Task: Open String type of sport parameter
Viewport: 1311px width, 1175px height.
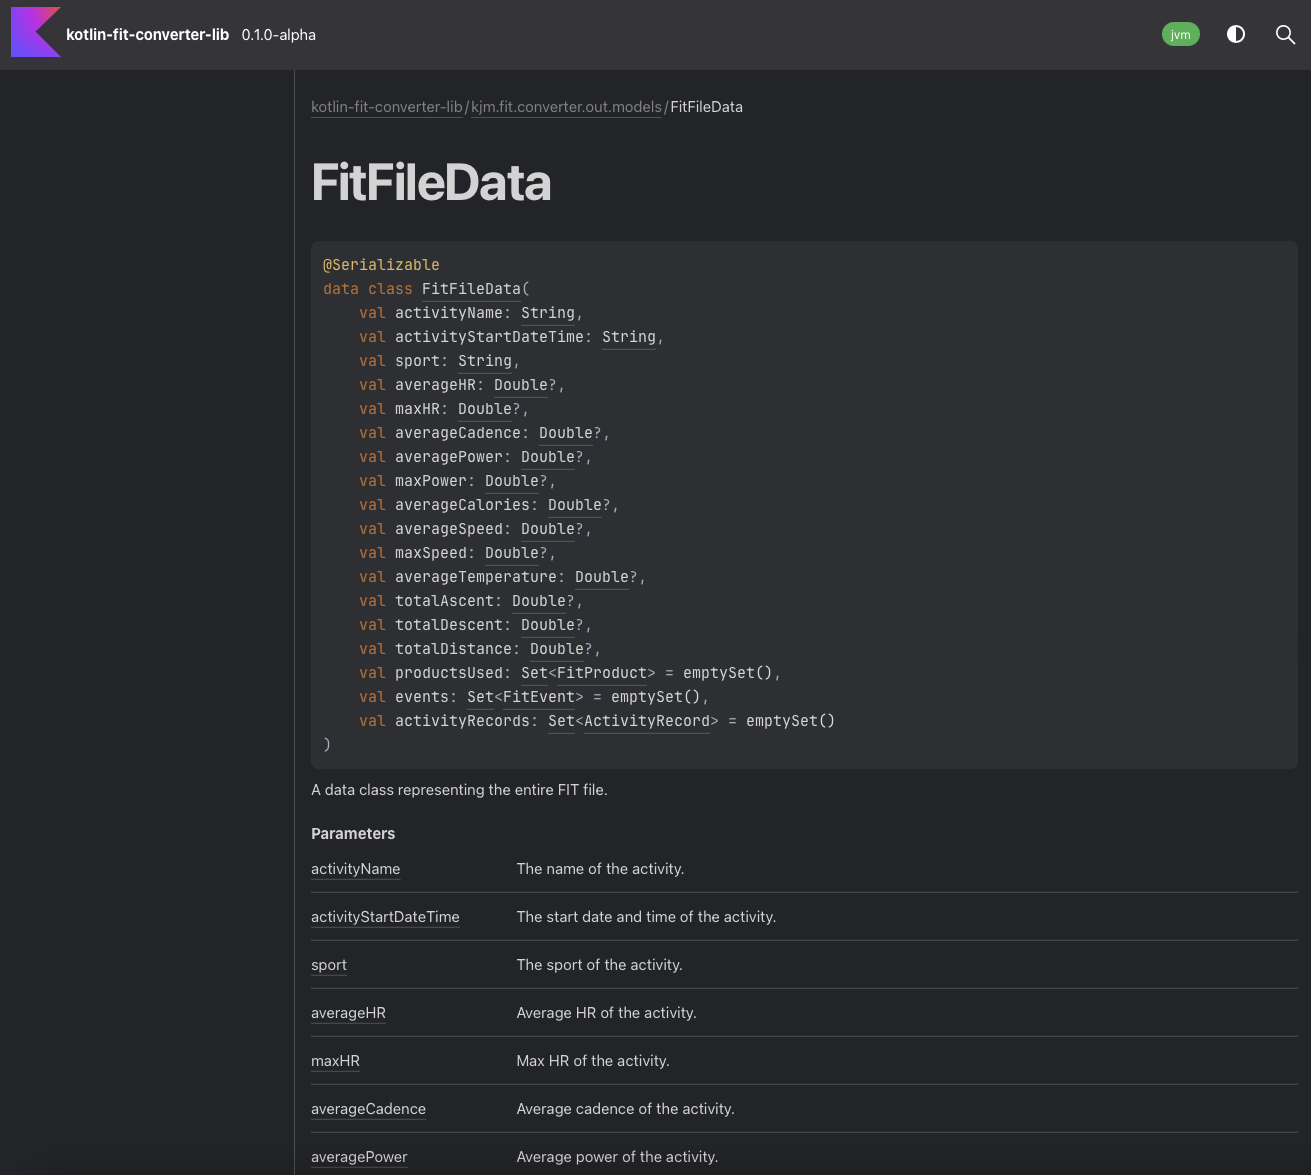Action: (485, 361)
